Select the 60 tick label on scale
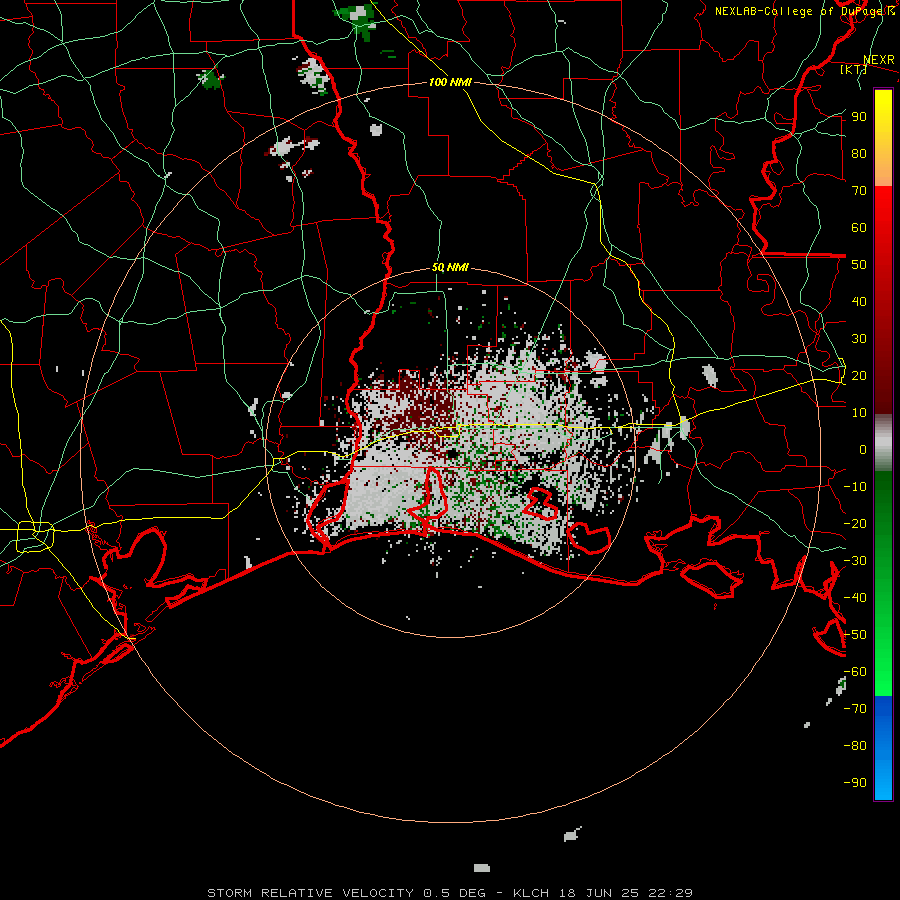This screenshot has width=900, height=900. [859, 228]
